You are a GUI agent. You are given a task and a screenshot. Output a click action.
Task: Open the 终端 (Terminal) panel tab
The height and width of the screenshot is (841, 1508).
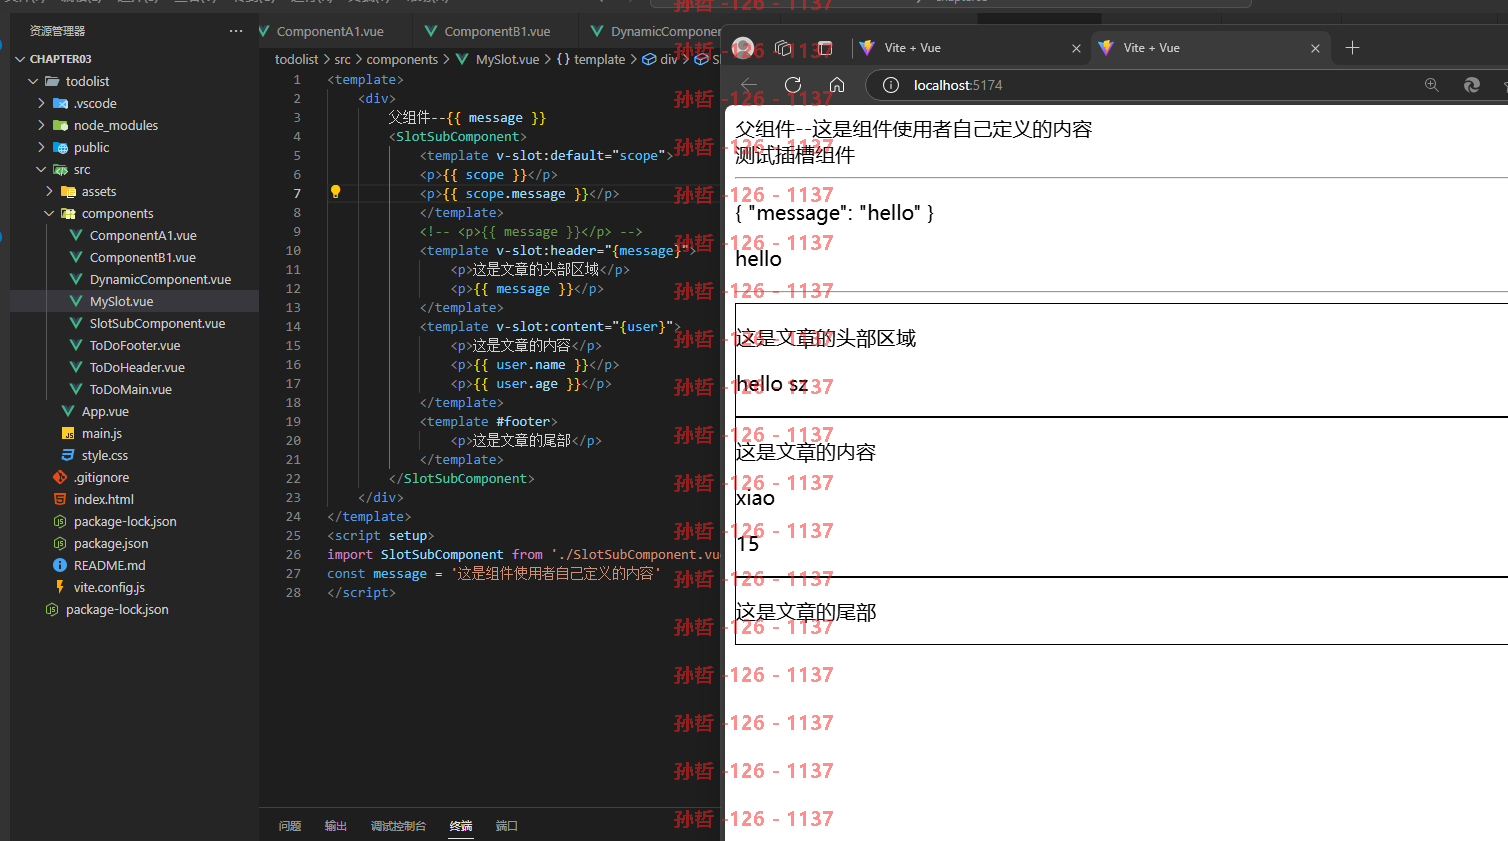pos(461,826)
